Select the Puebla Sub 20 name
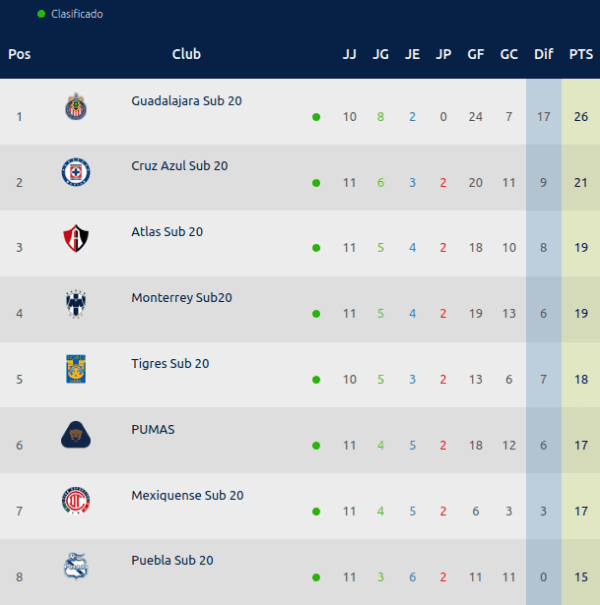This screenshot has height=605, width=600. point(172,561)
